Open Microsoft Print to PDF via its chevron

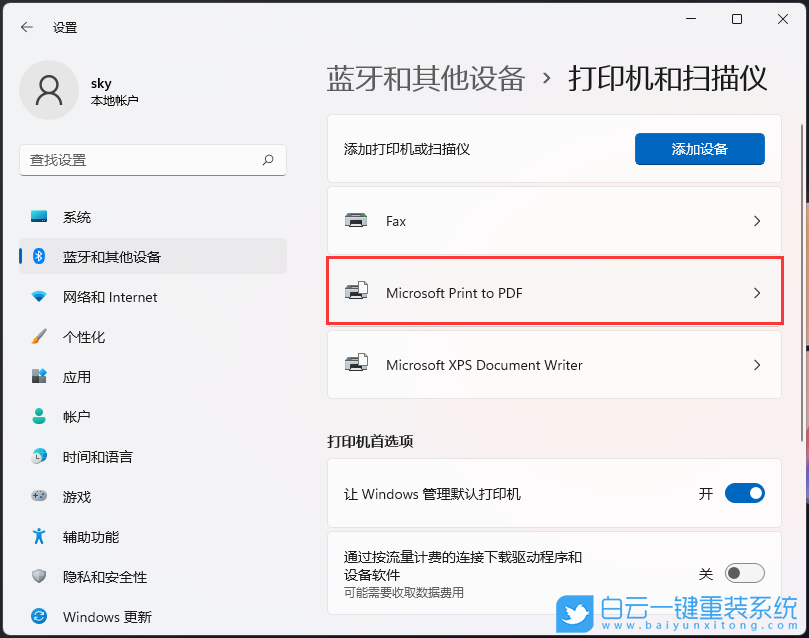(757, 293)
